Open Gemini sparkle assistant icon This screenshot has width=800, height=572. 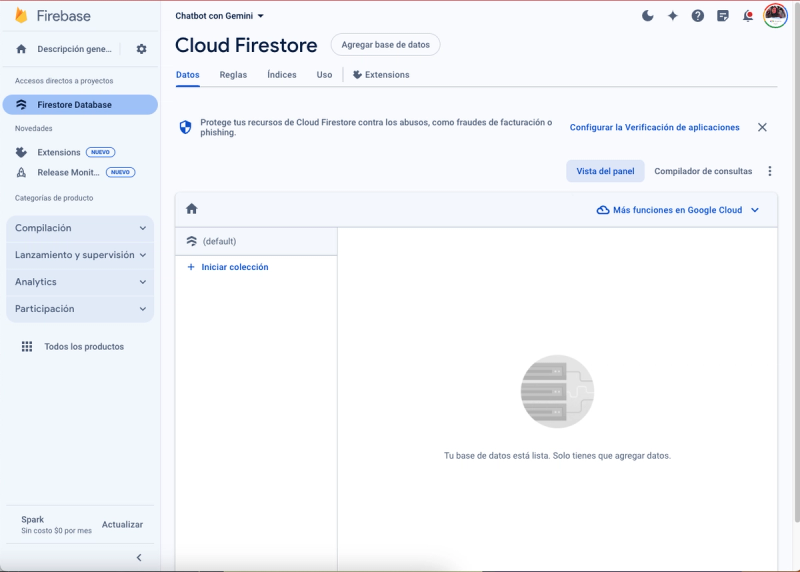pyautogui.click(x=672, y=16)
